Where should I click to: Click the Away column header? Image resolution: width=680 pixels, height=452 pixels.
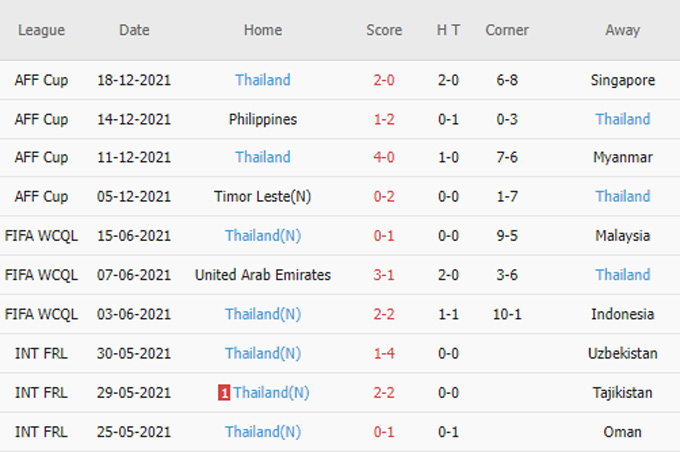tap(622, 30)
